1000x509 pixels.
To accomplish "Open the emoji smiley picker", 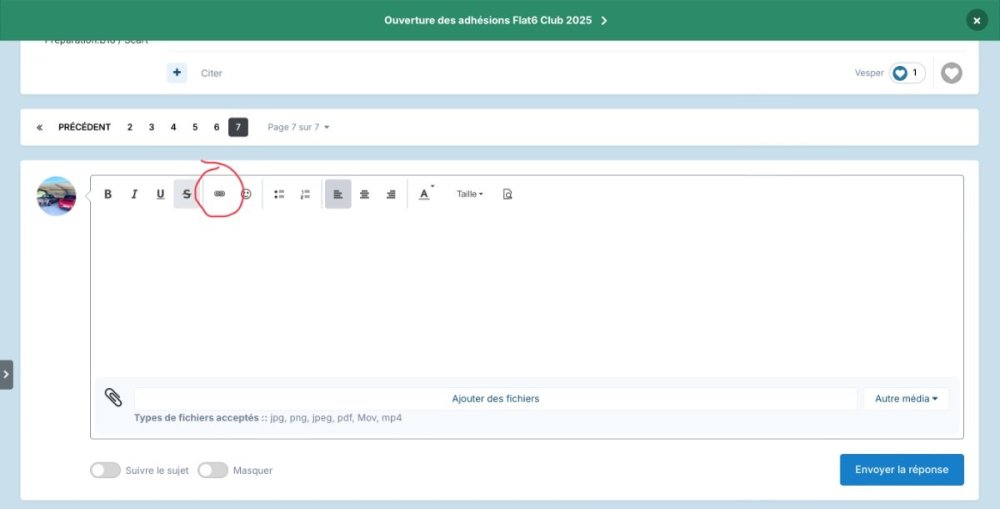I will [x=246, y=194].
